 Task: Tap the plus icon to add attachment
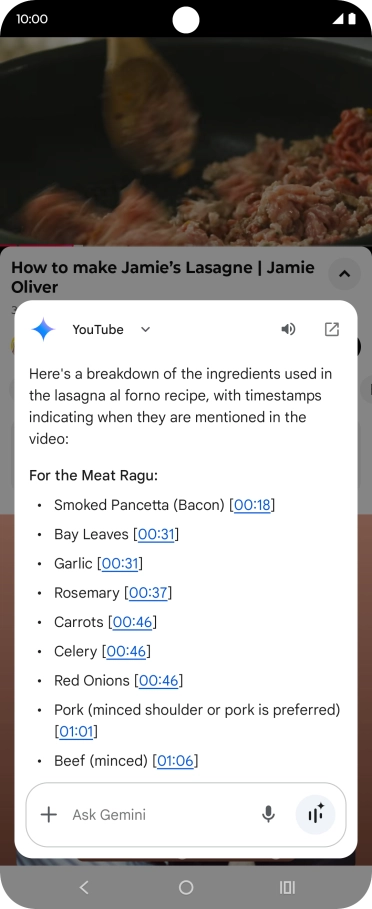tap(49, 815)
